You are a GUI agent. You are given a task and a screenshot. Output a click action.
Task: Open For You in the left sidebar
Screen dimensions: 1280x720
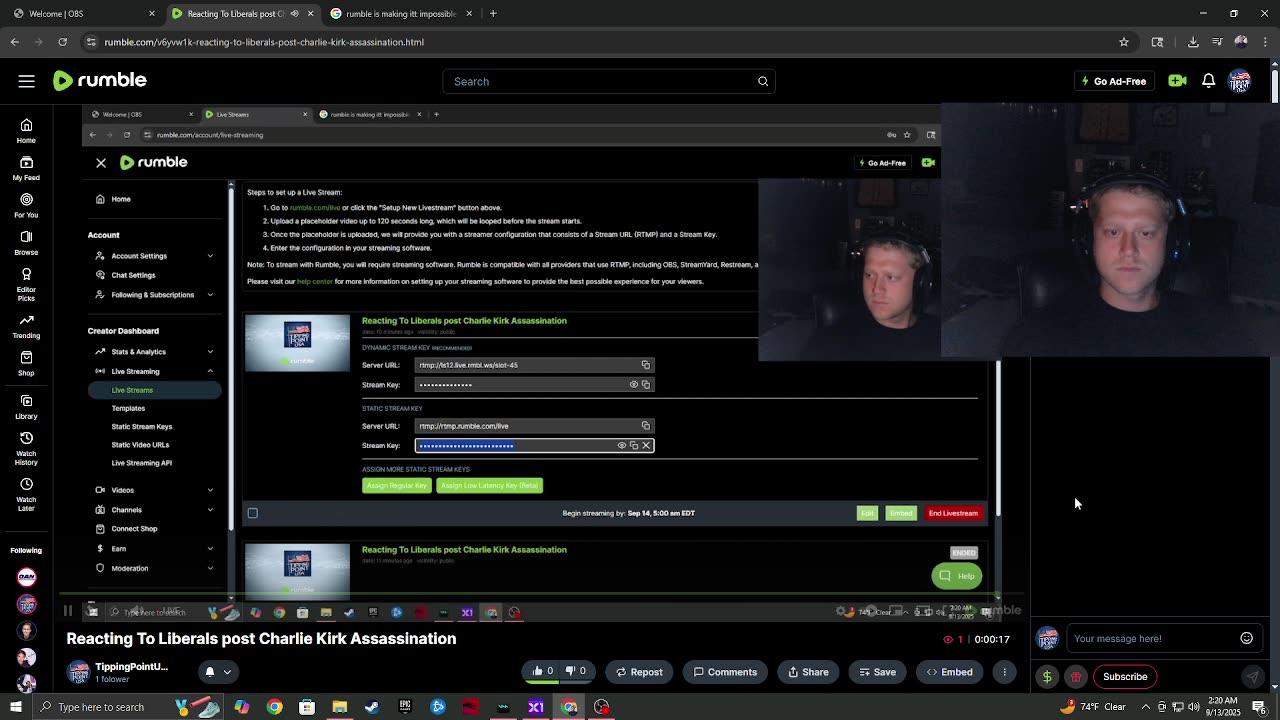click(x=26, y=206)
